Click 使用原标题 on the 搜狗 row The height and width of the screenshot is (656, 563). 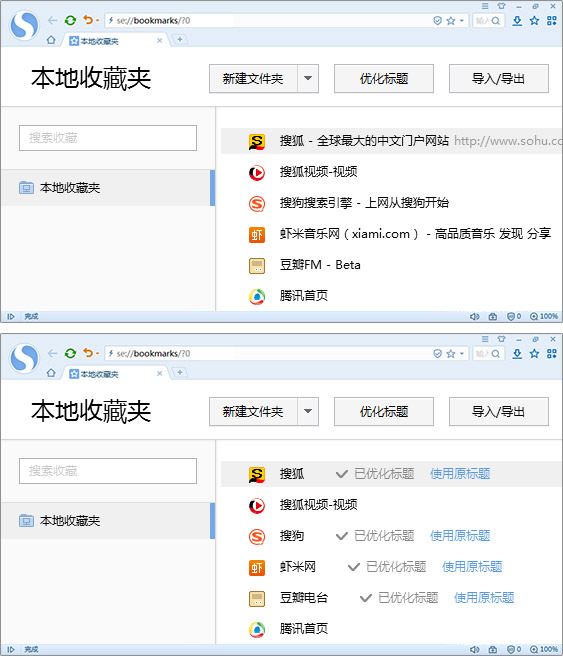coord(460,536)
